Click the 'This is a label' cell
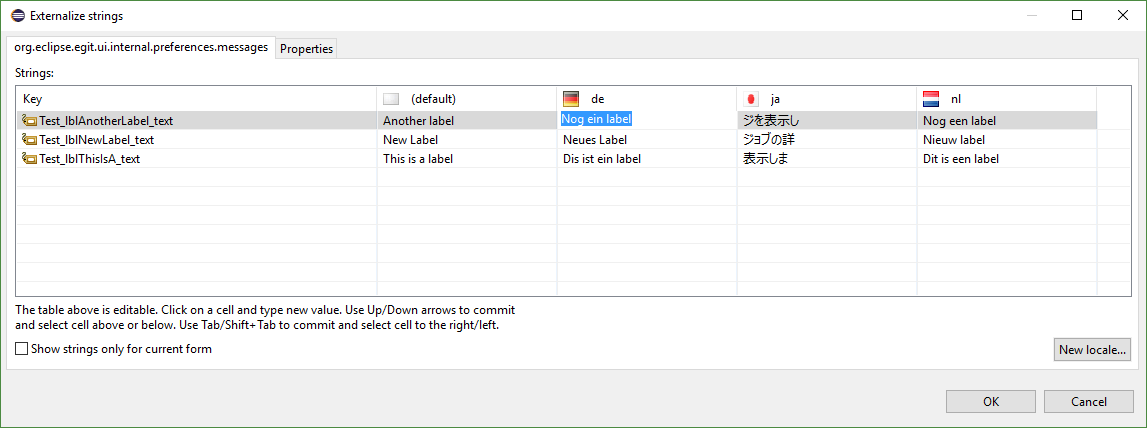This screenshot has height=428, width=1147. [467, 159]
